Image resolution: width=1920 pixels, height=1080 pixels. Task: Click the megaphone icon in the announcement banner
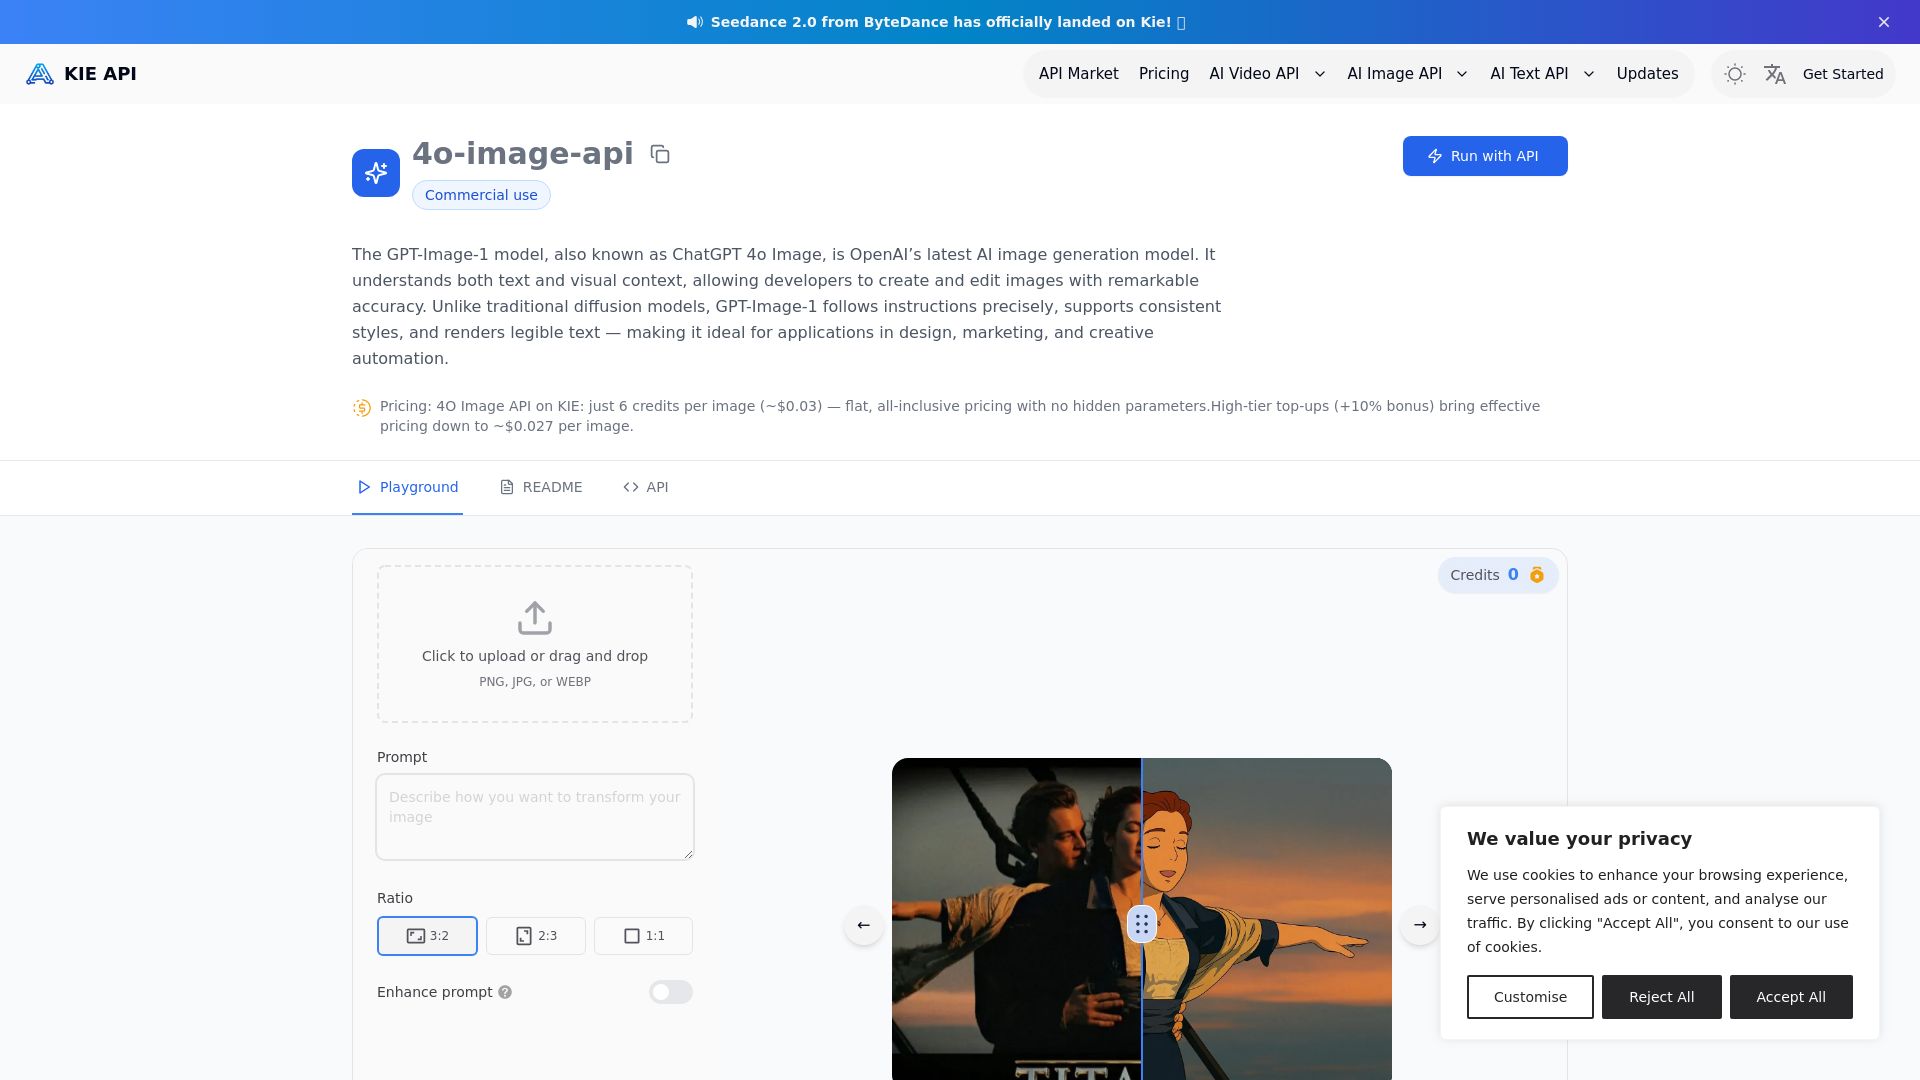695,22
